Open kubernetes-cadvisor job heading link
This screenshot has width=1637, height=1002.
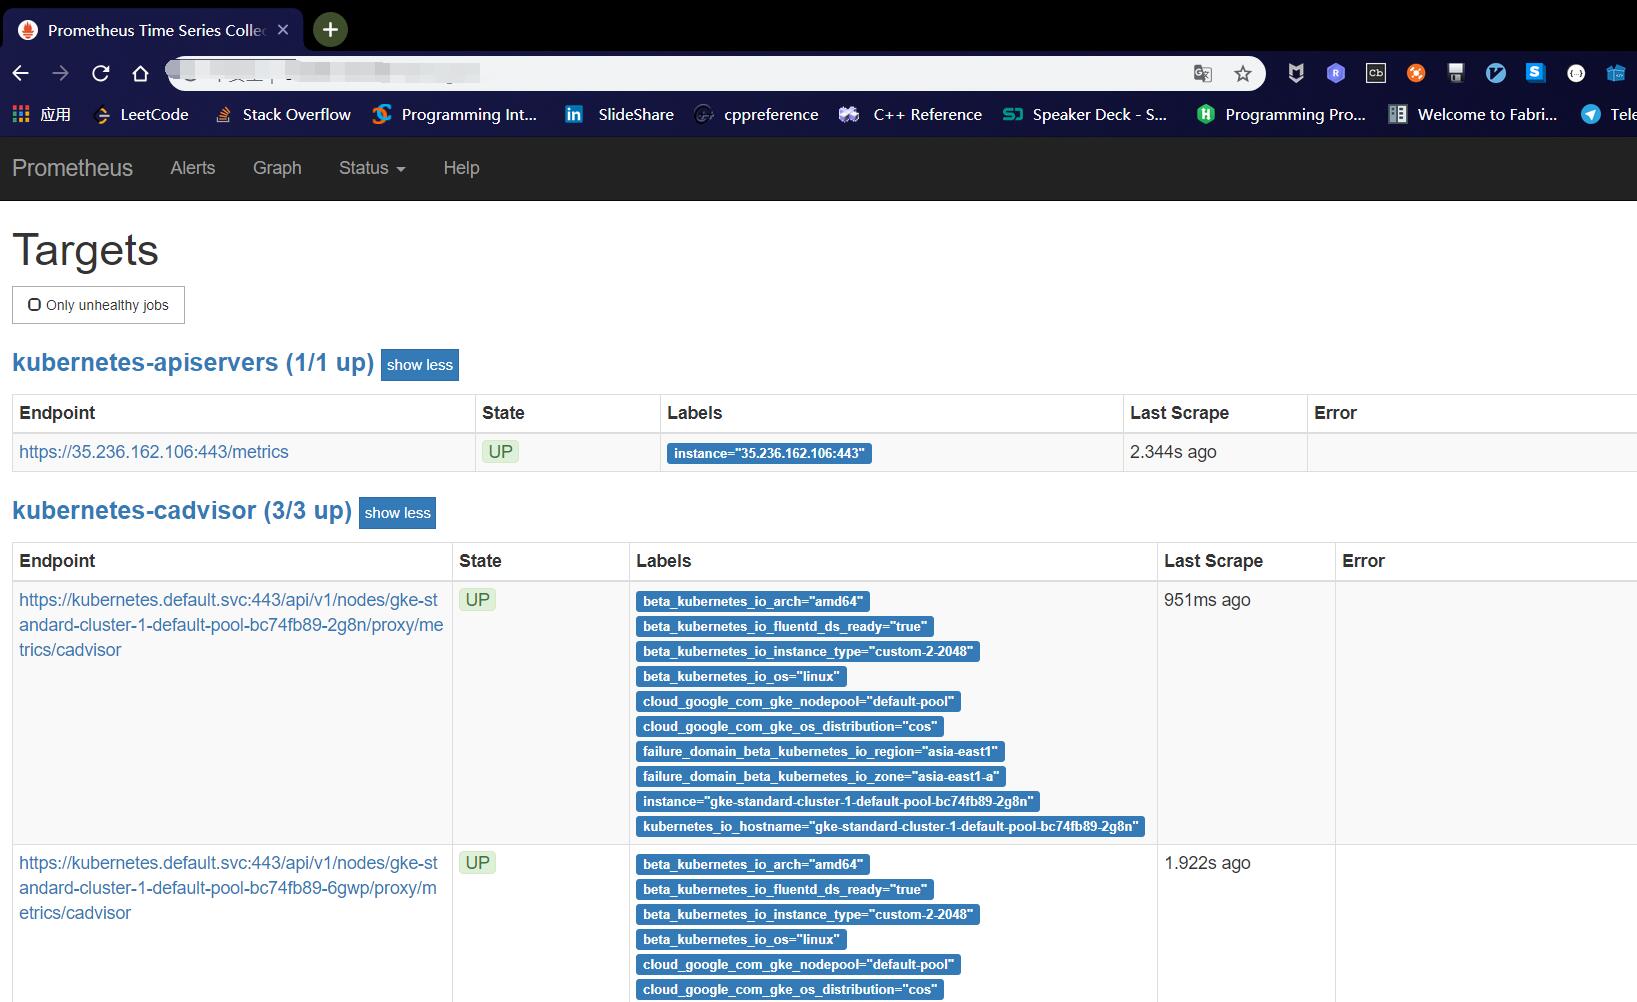(x=182, y=510)
